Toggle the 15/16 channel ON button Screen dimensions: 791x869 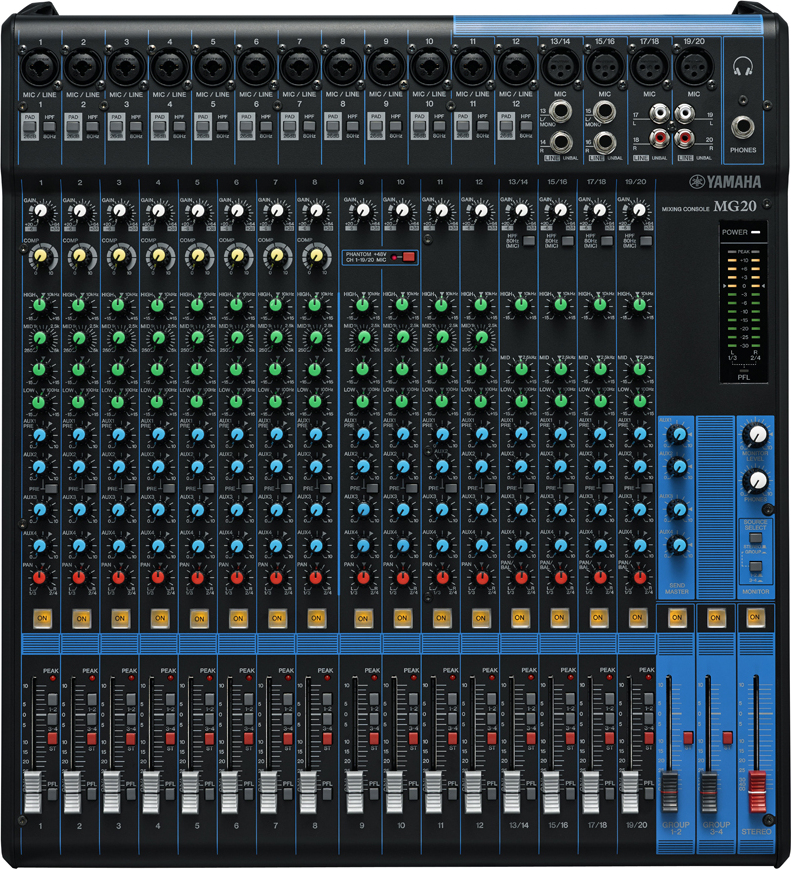558,617
